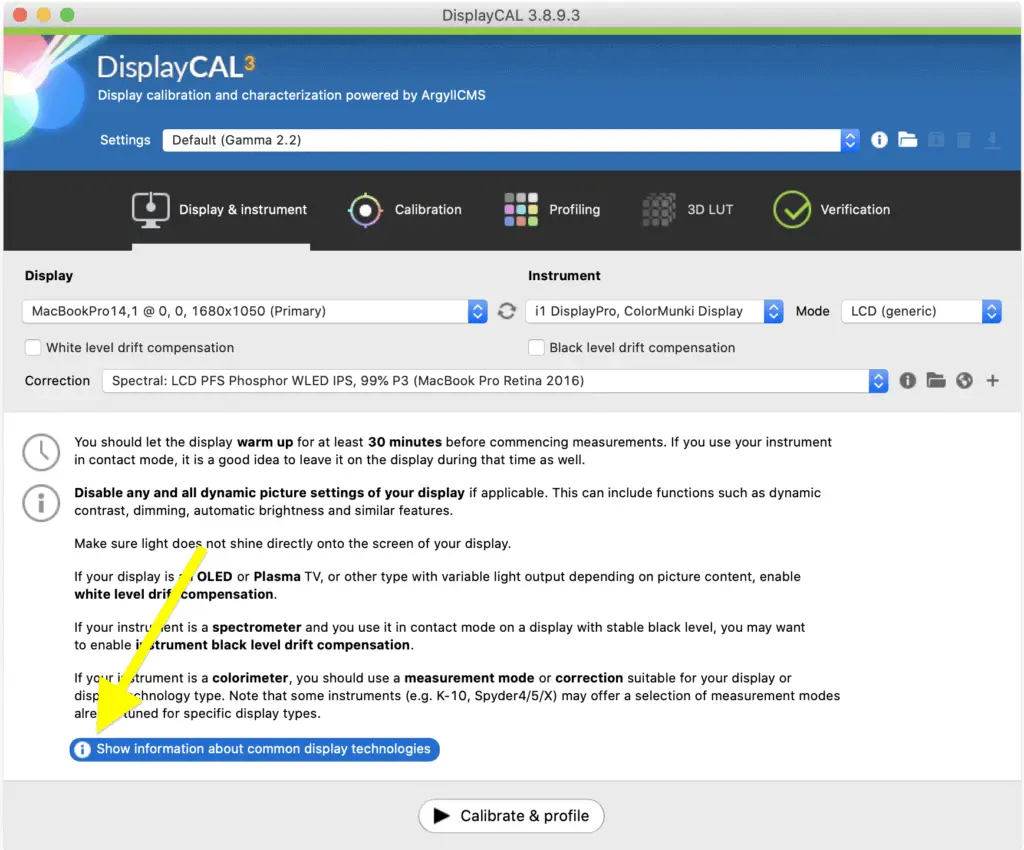Switch to the Verification tab
1024x850 pixels.
[831, 210]
